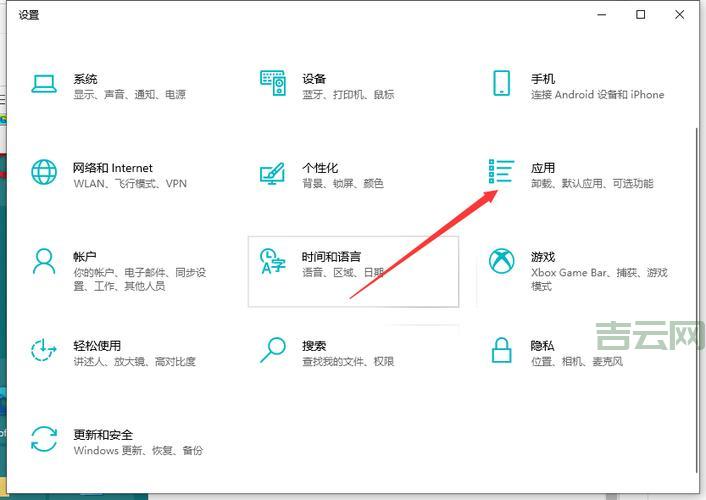Click the 轻松使用 heading text
Screen dimensions: 706x500
point(97,345)
